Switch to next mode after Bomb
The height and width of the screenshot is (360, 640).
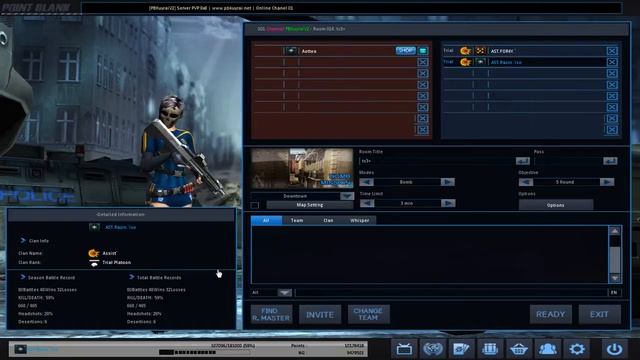[447, 182]
